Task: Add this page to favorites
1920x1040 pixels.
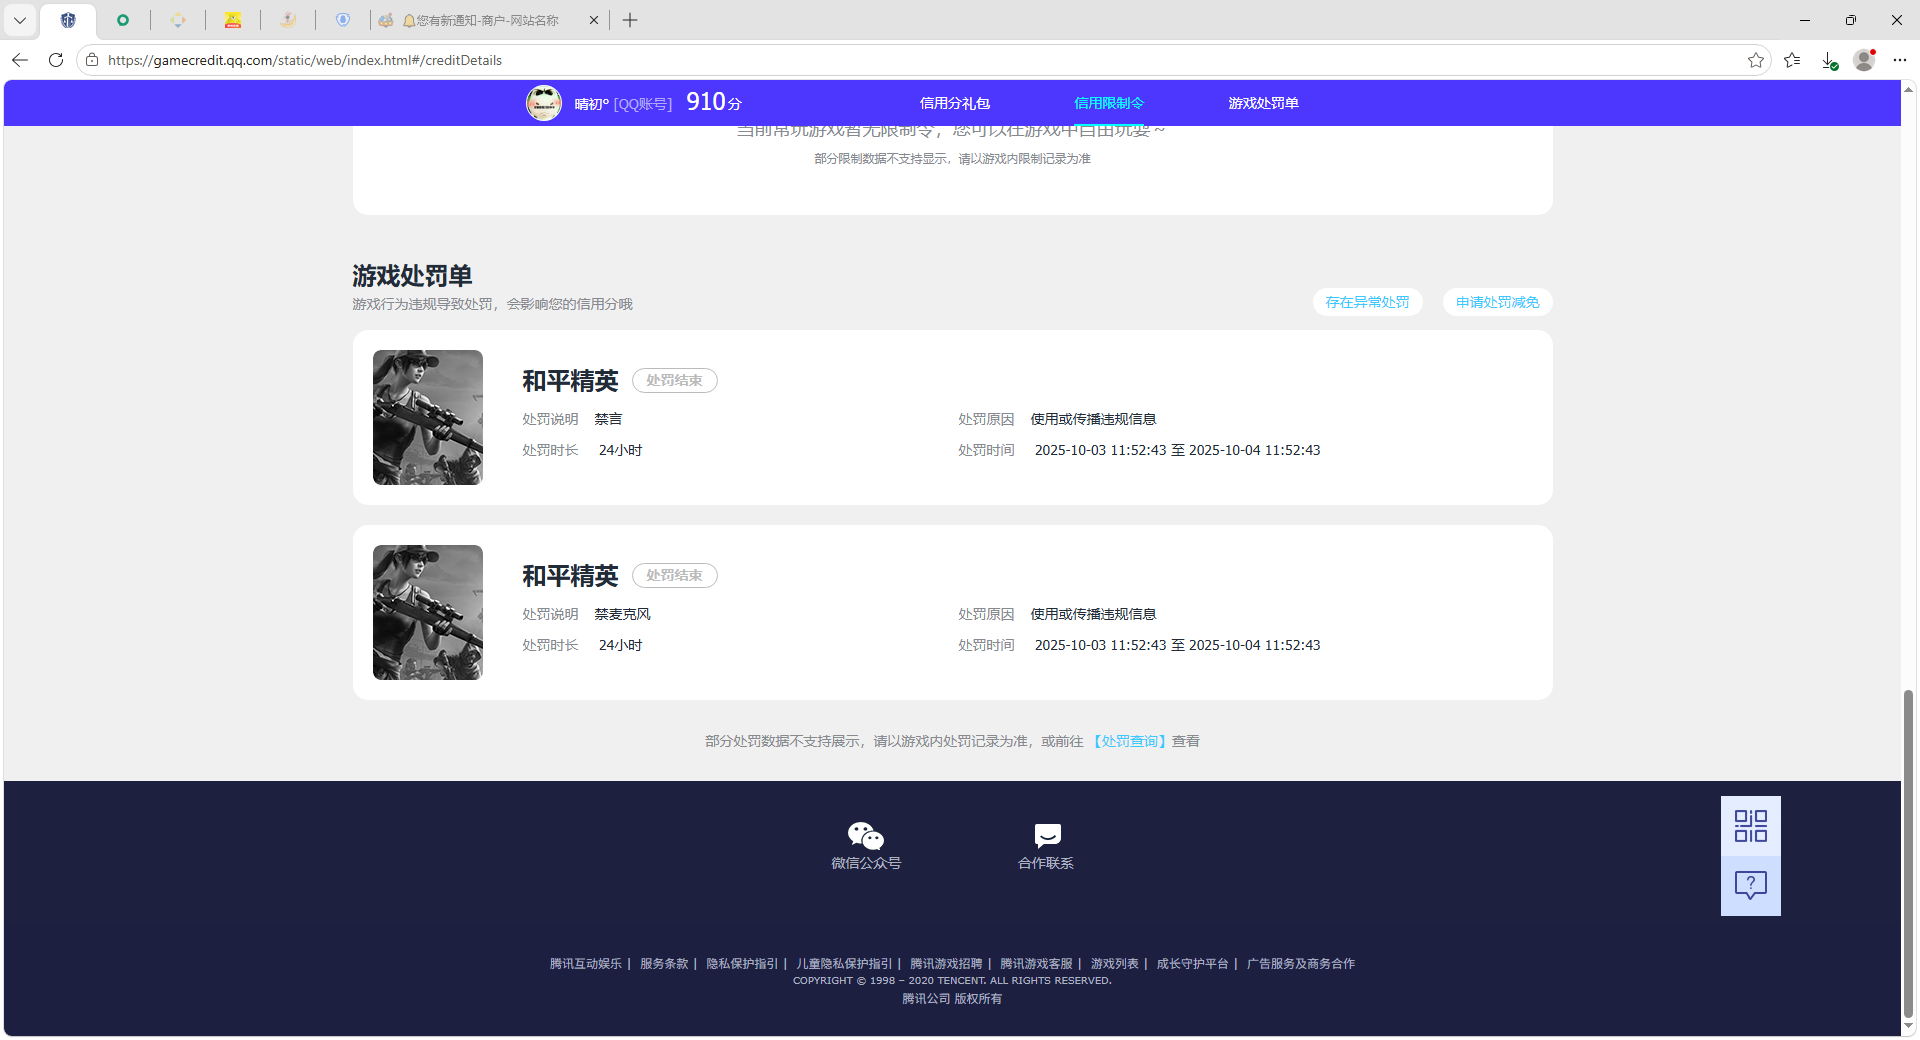Action: [x=1756, y=60]
